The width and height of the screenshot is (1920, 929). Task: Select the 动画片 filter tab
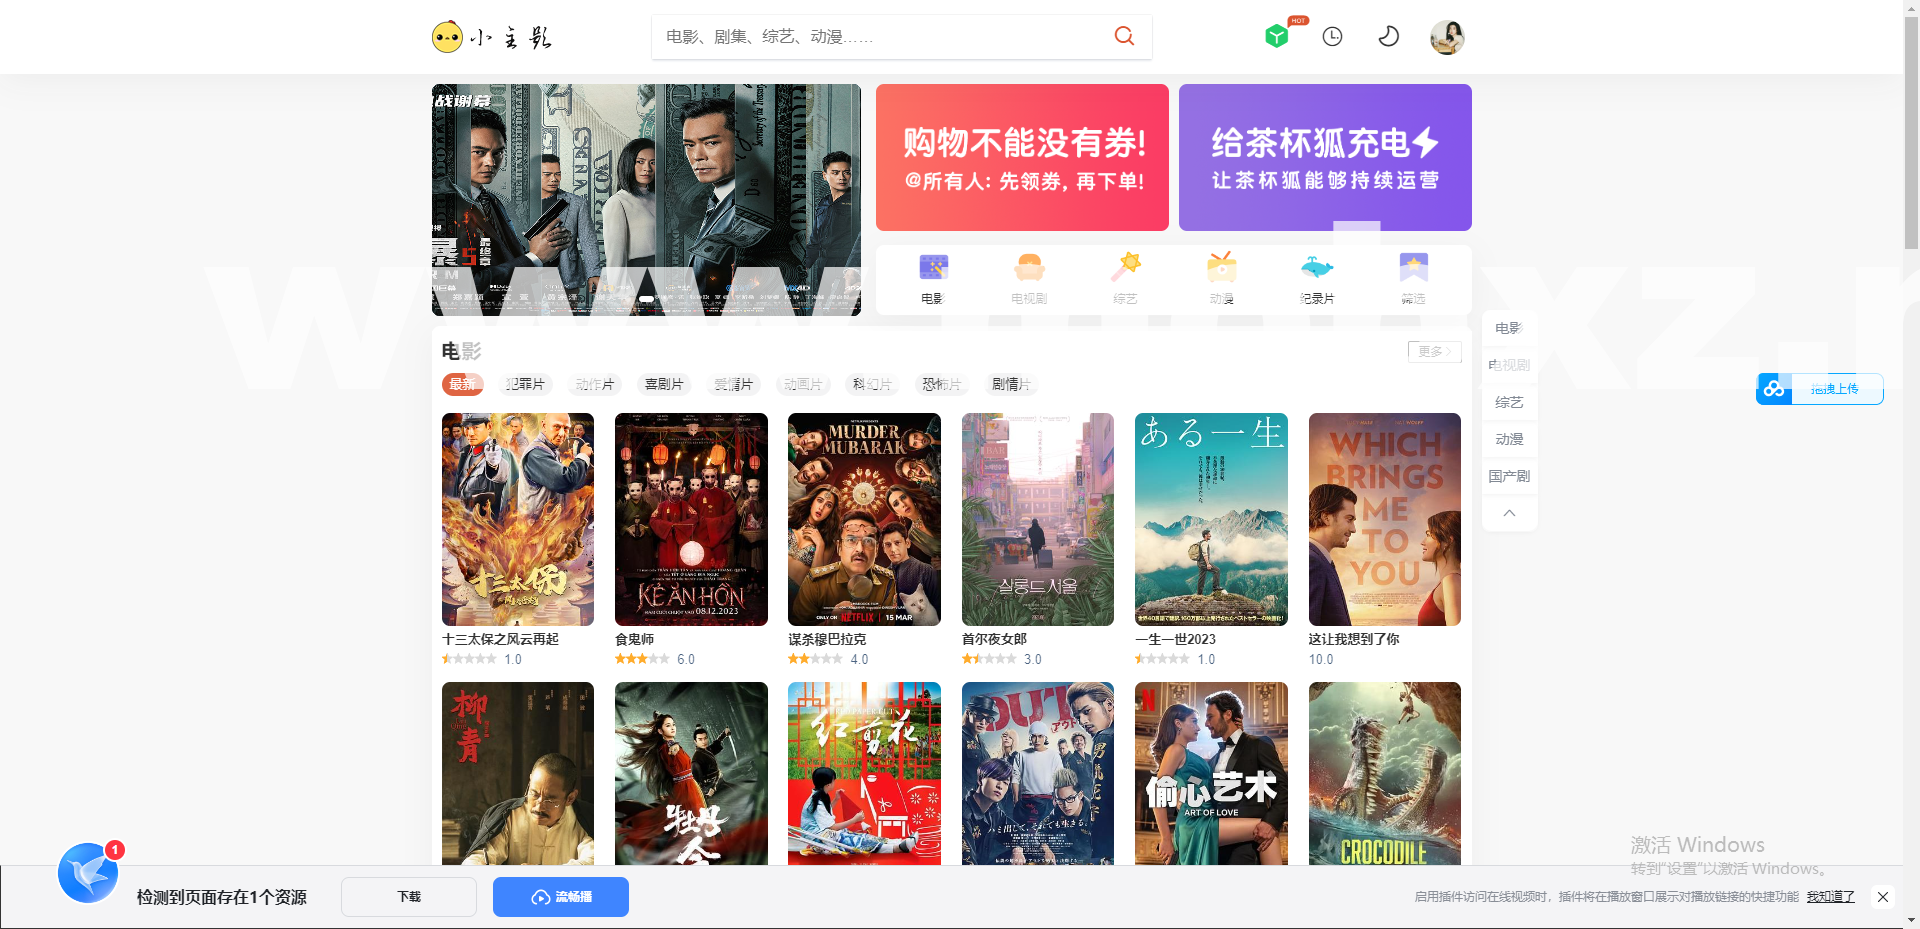(x=803, y=384)
